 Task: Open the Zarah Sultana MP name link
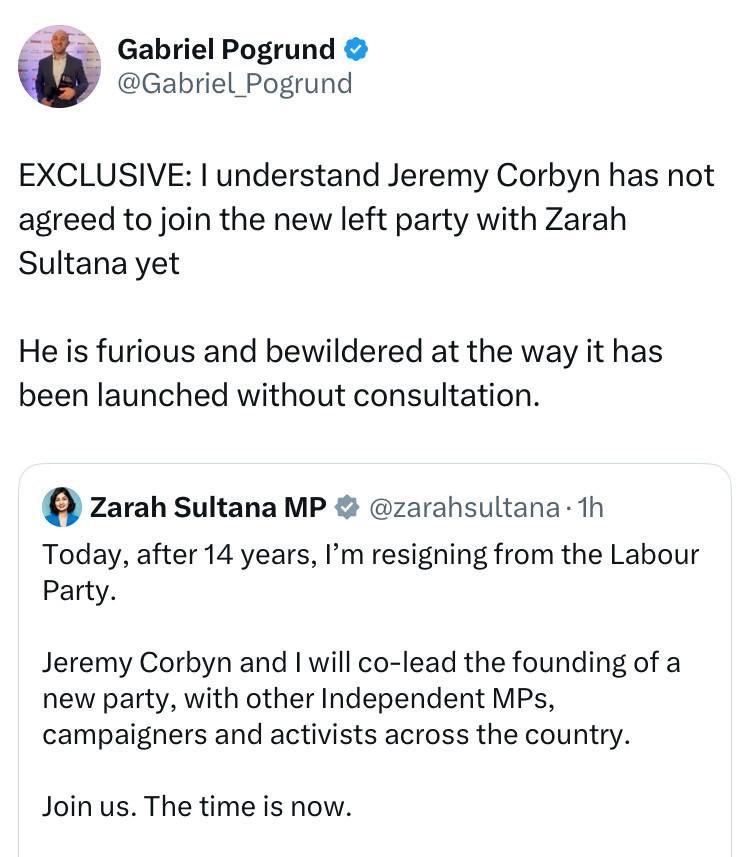[x=208, y=508]
